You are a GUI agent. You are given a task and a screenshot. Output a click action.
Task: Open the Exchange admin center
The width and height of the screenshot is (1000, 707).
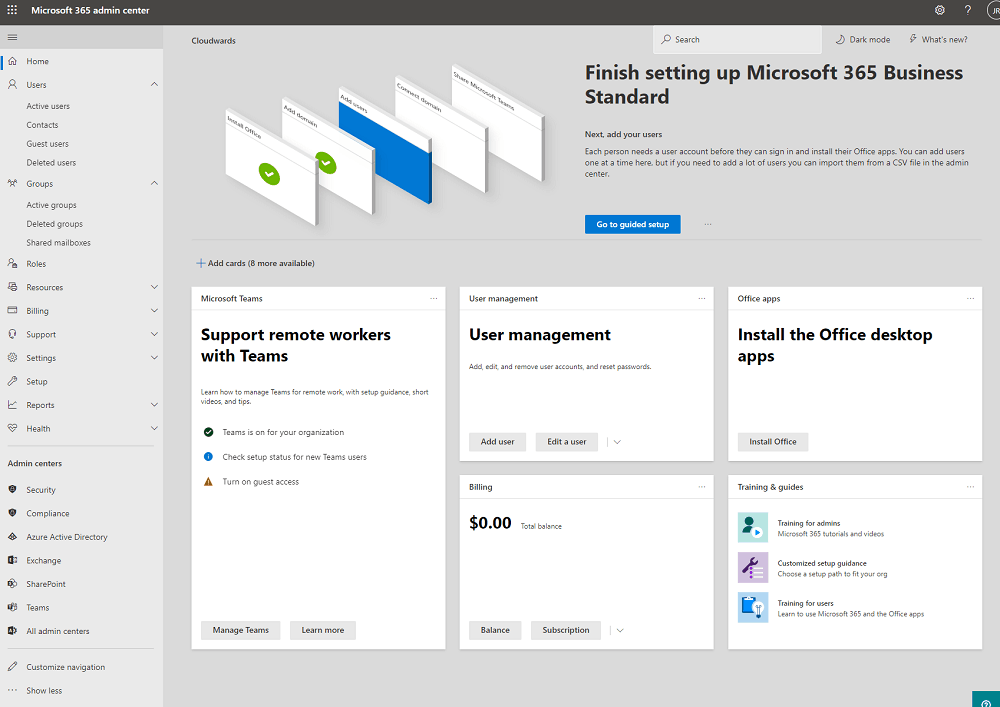(x=43, y=561)
